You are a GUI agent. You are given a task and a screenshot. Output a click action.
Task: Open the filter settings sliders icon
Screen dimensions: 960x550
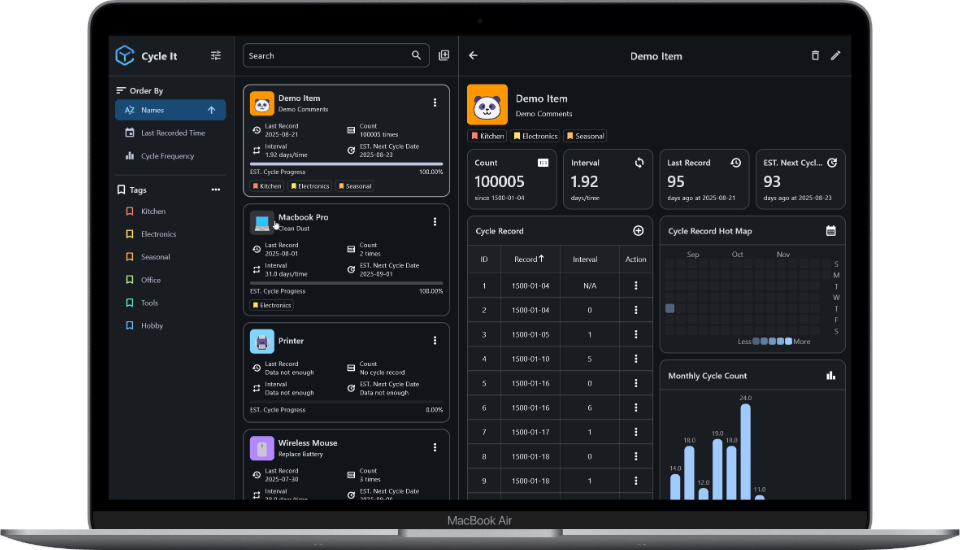click(x=216, y=56)
